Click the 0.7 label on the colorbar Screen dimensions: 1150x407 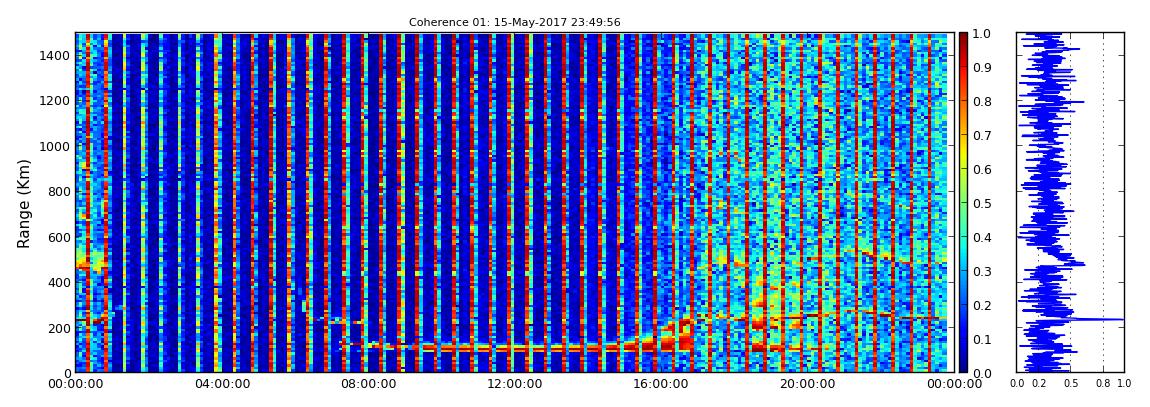click(x=981, y=136)
